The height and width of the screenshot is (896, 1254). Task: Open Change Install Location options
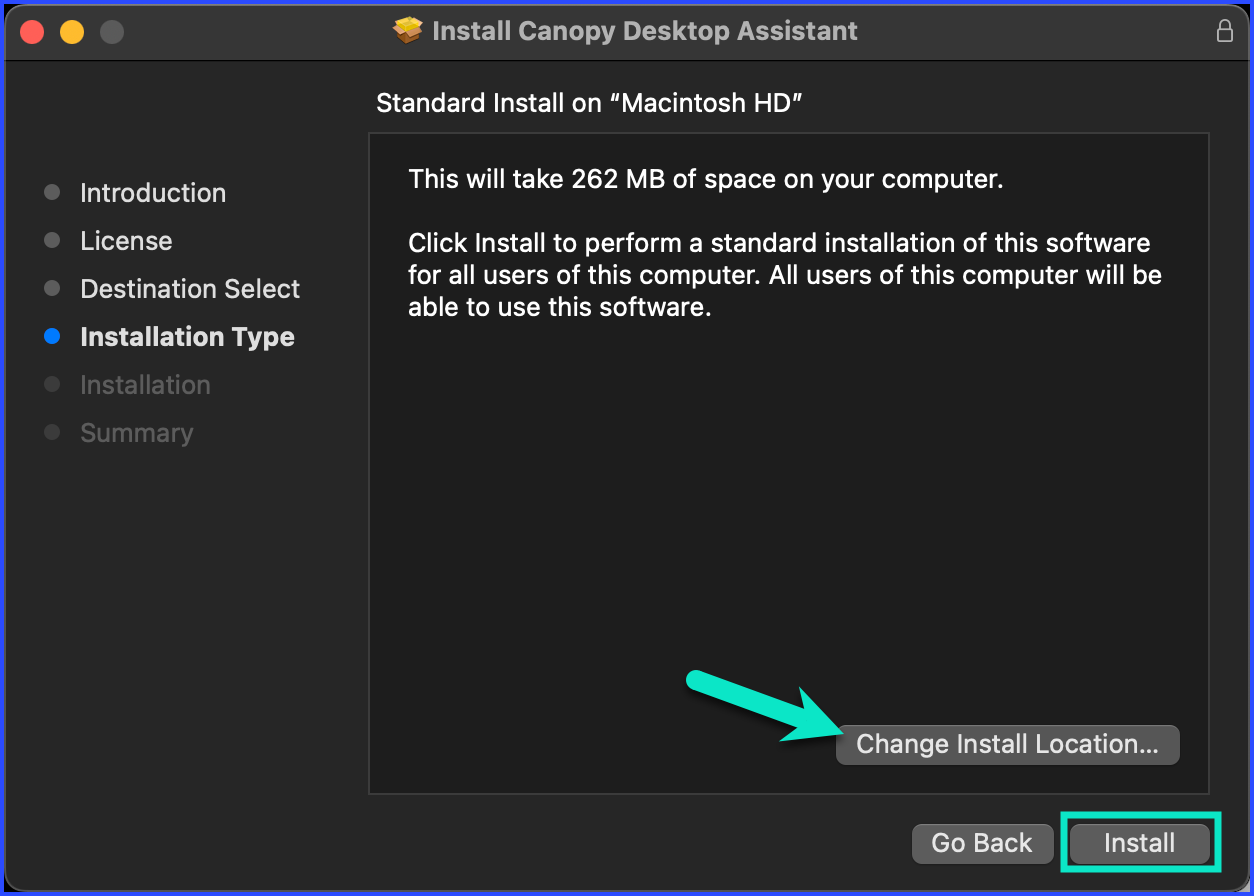[1007, 744]
